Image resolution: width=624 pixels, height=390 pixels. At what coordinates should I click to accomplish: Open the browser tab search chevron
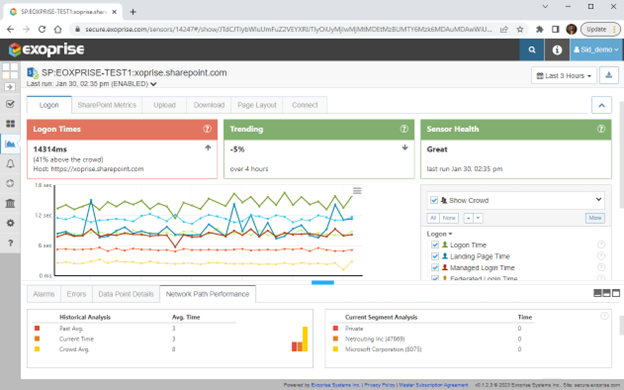click(545, 6)
